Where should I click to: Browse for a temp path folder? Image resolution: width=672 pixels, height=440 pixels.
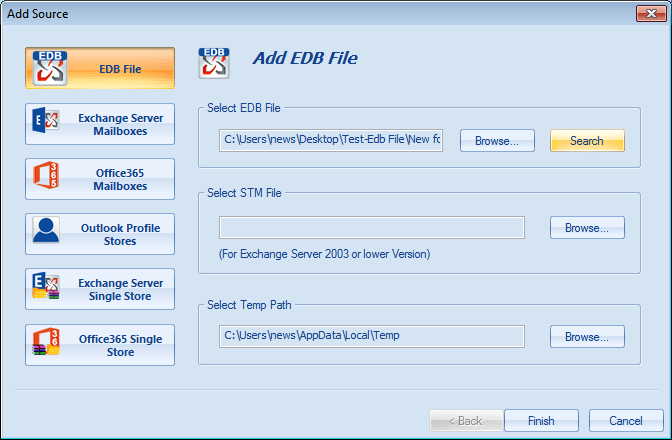tap(587, 336)
